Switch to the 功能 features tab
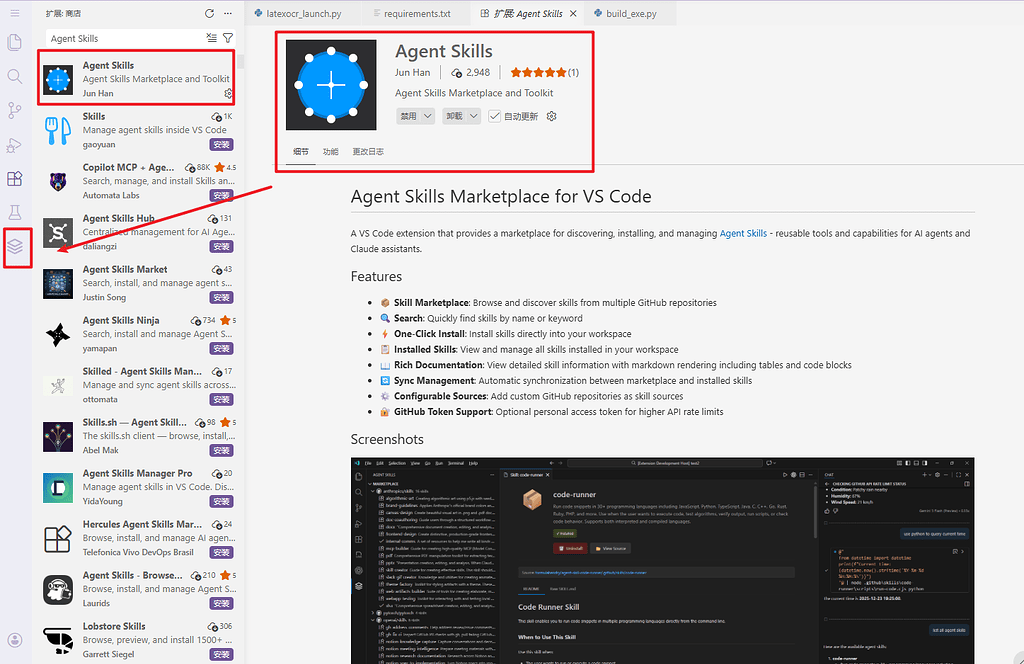 click(330, 151)
